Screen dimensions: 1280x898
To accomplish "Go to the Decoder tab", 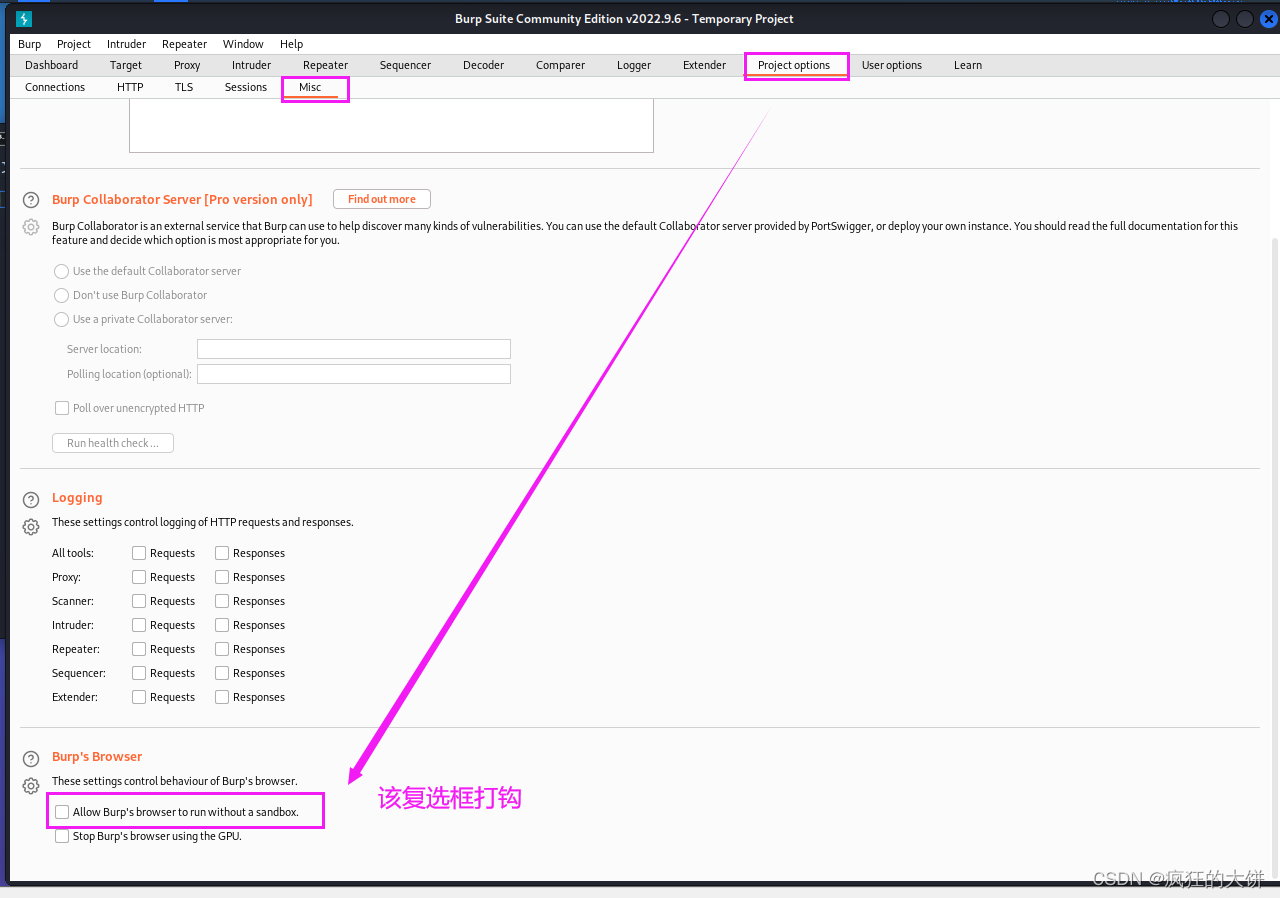I will [484, 65].
